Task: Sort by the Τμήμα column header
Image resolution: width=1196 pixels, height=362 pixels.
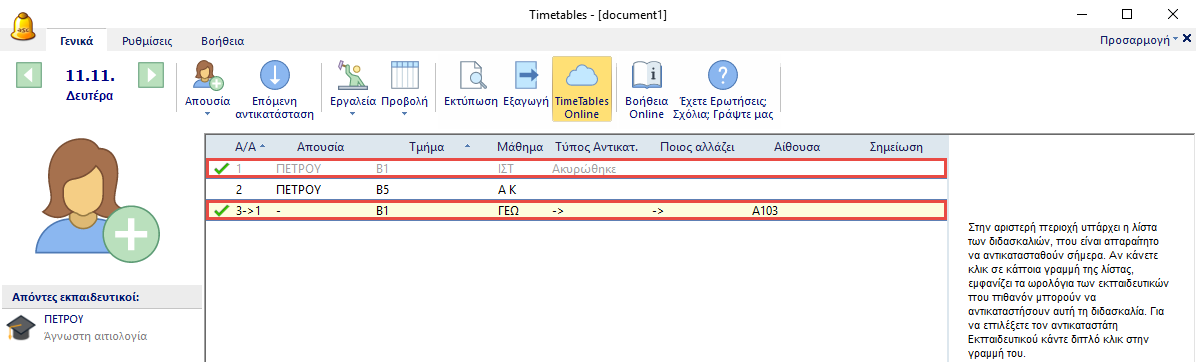Action: click(427, 147)
